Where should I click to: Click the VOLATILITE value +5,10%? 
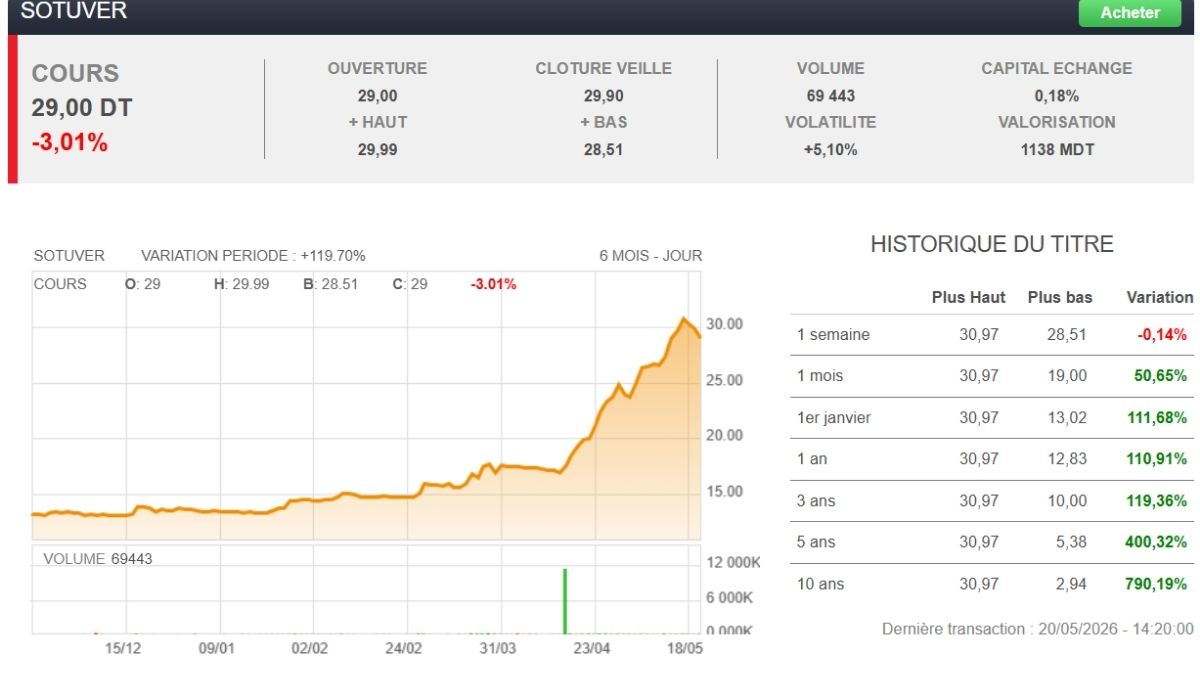pyautogui.click(x=830, y=150)
